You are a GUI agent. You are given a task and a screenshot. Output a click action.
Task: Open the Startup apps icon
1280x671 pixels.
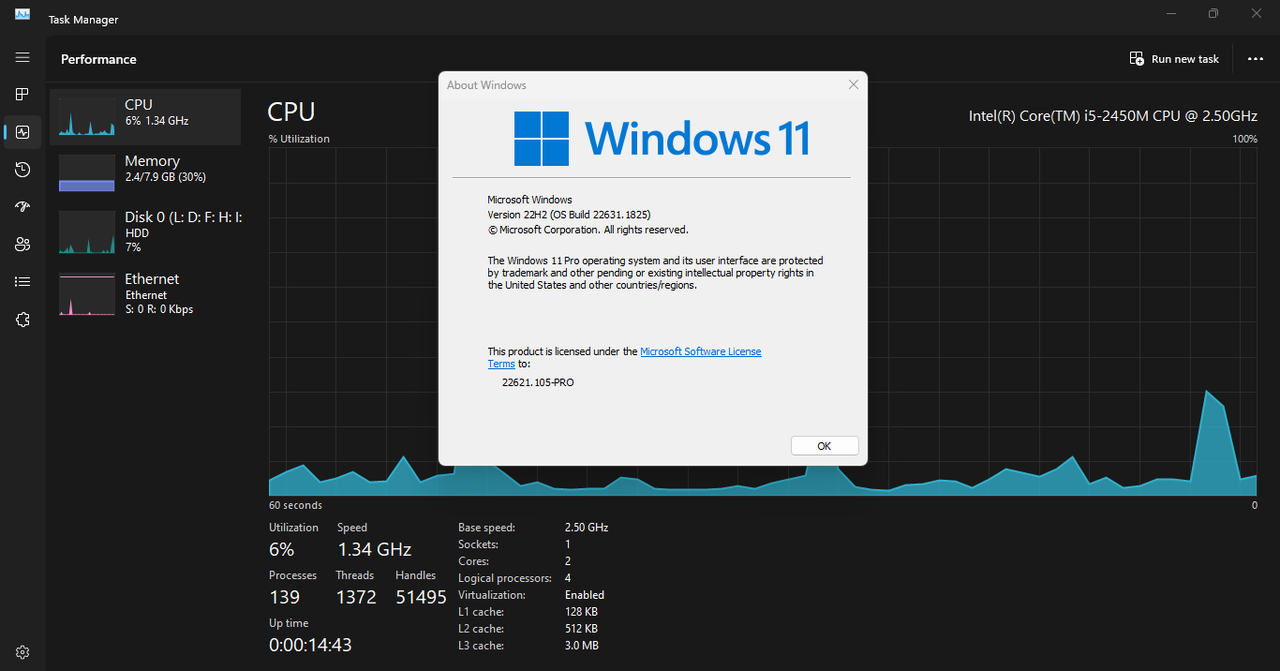pos(22,207)
